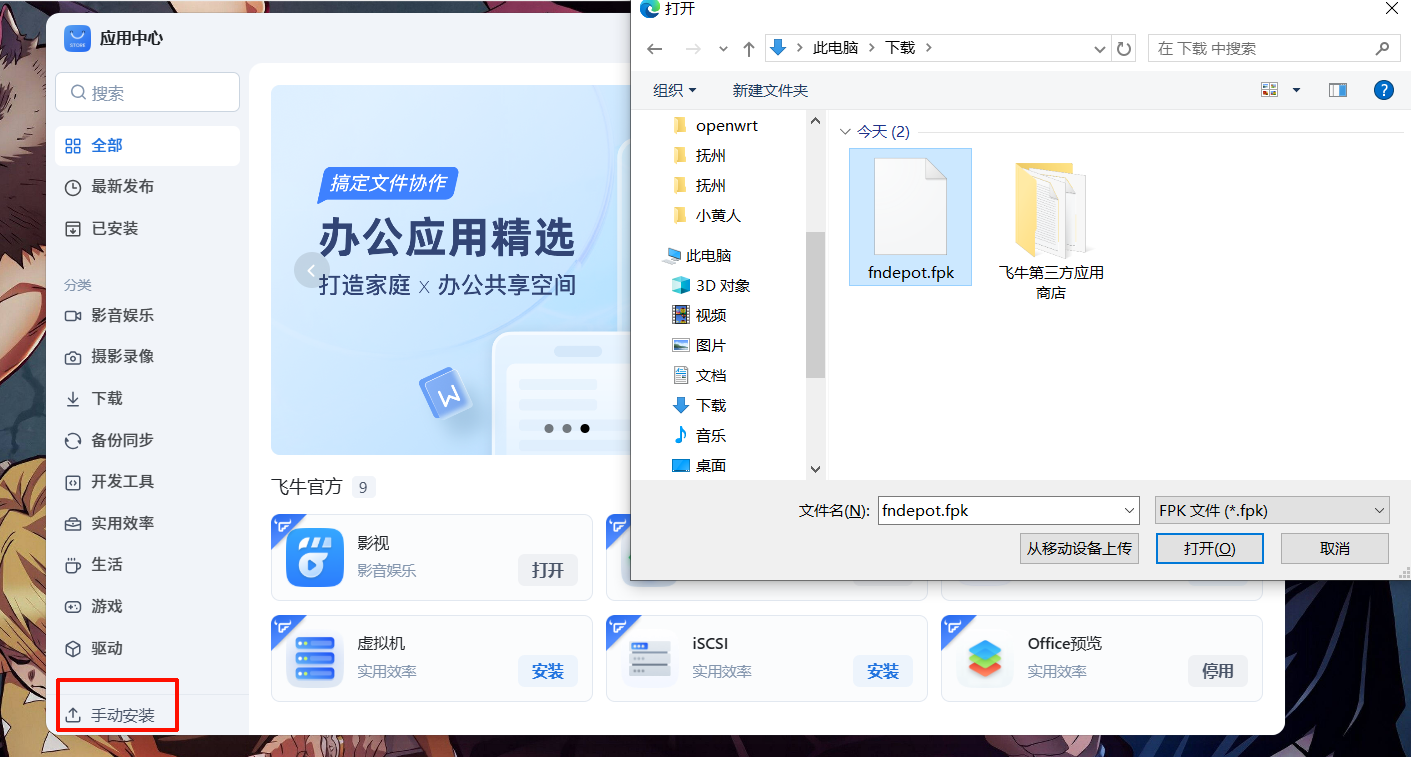Click the search magnifier in dialog search box
This screenshot has height=757, width=1411.
(x=1383, y=48)
